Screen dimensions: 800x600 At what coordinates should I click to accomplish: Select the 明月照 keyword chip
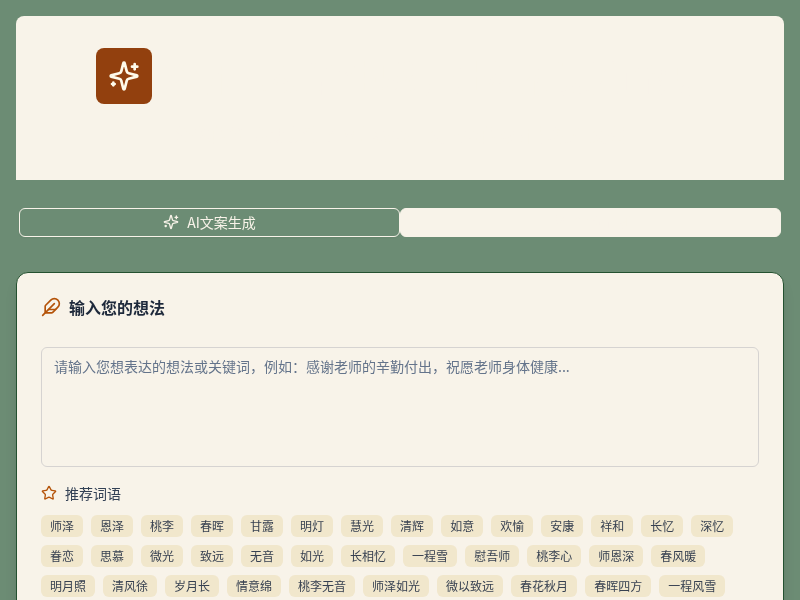tap(68, 586)
